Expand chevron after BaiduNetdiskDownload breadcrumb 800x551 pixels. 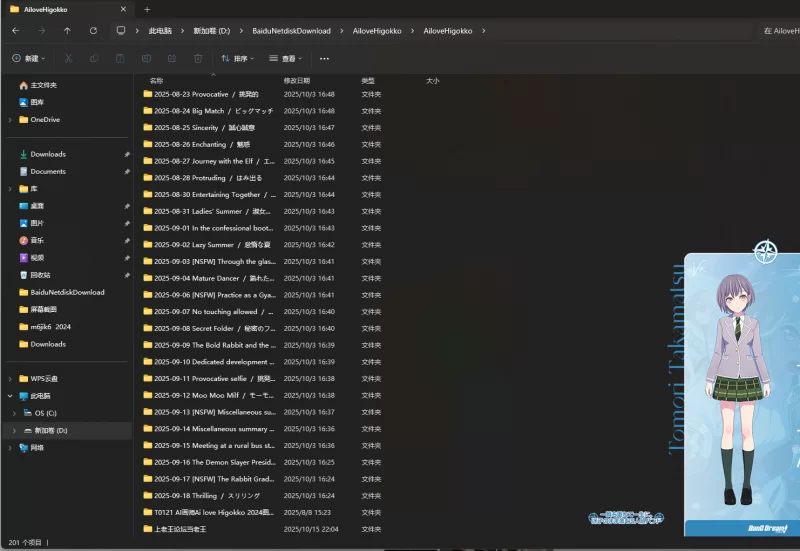coord(341,31)
